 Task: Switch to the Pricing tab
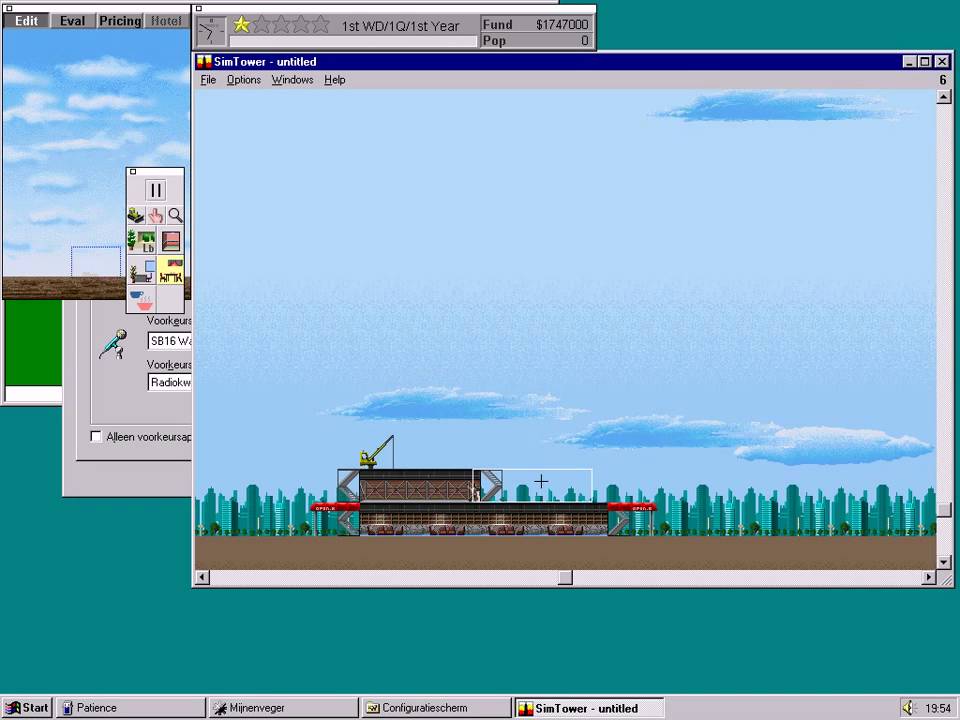click(x=120, y=21)
